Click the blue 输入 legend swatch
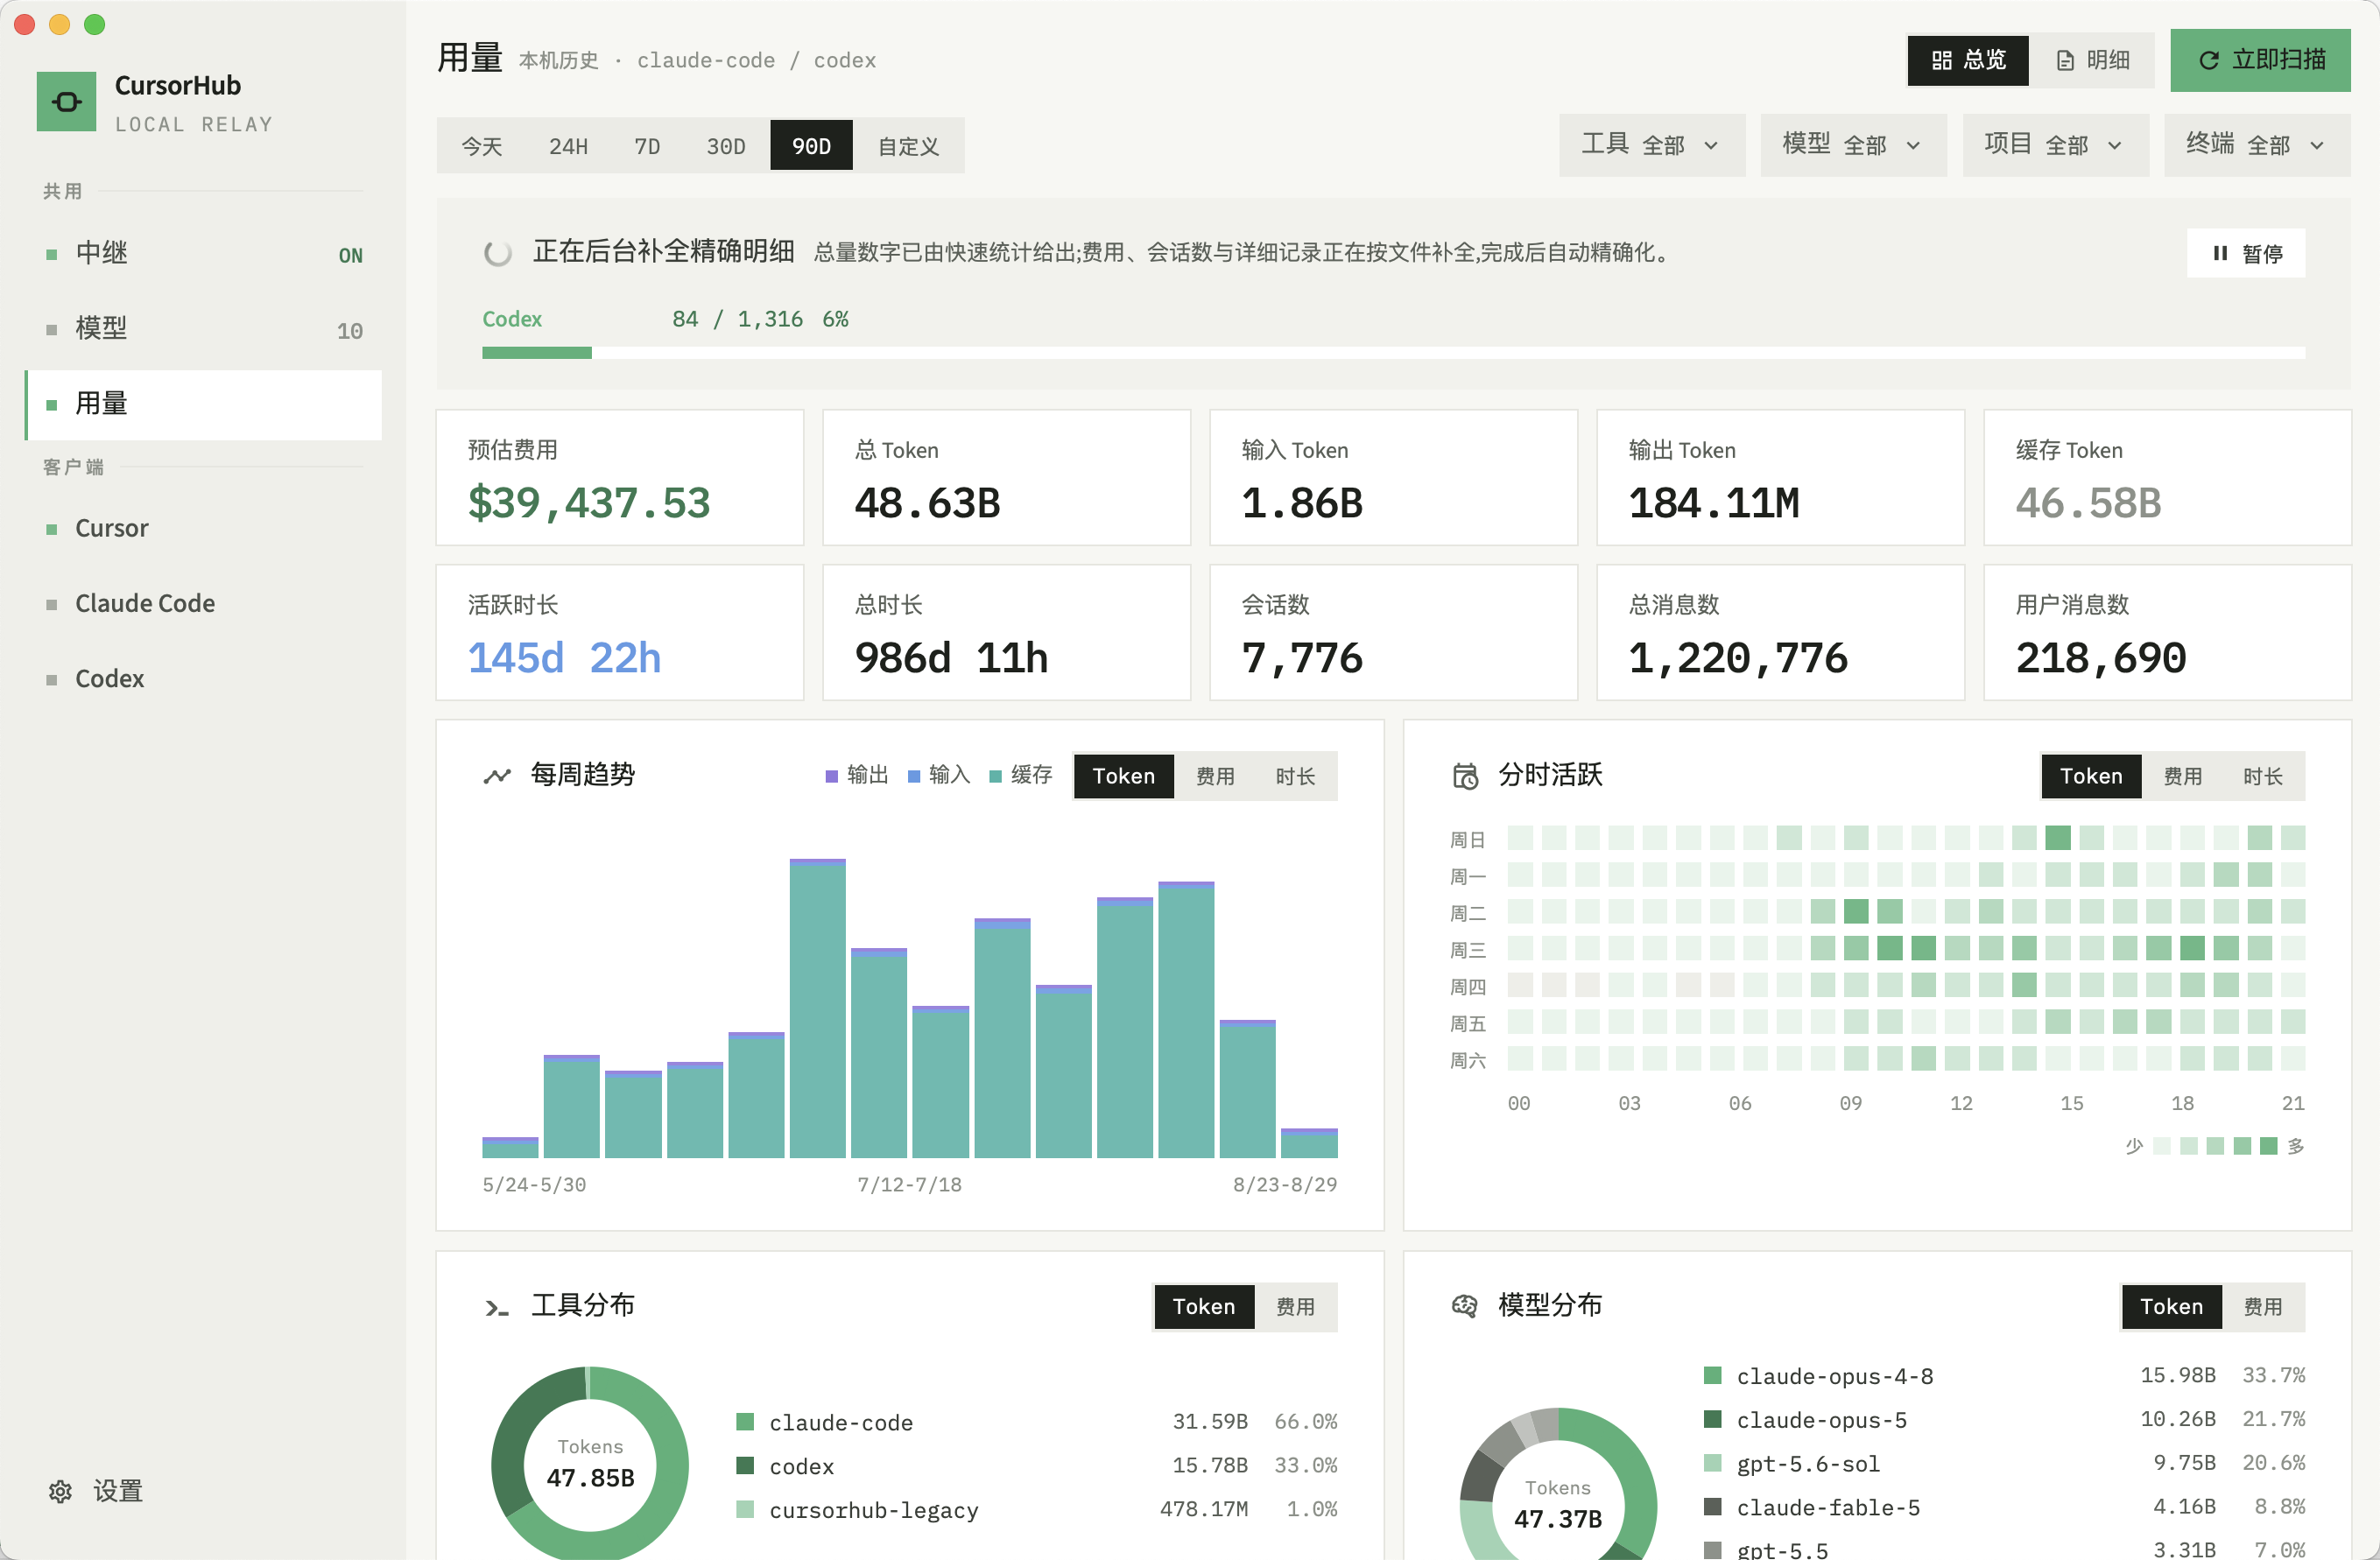This screenshot has width=2380, height=1560. [x=913, y=776]
